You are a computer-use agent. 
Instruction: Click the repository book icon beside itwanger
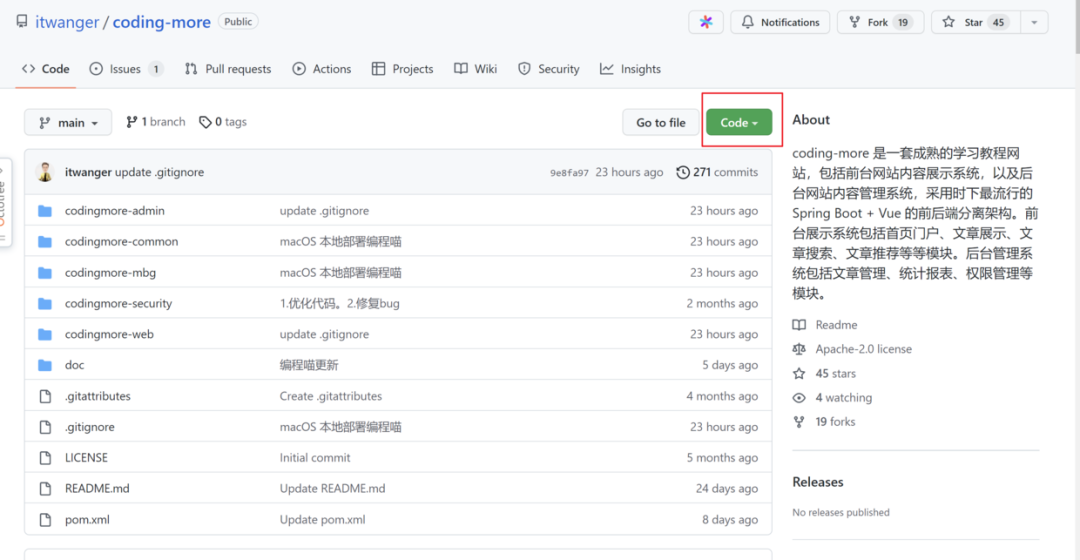tap(22, 21)
